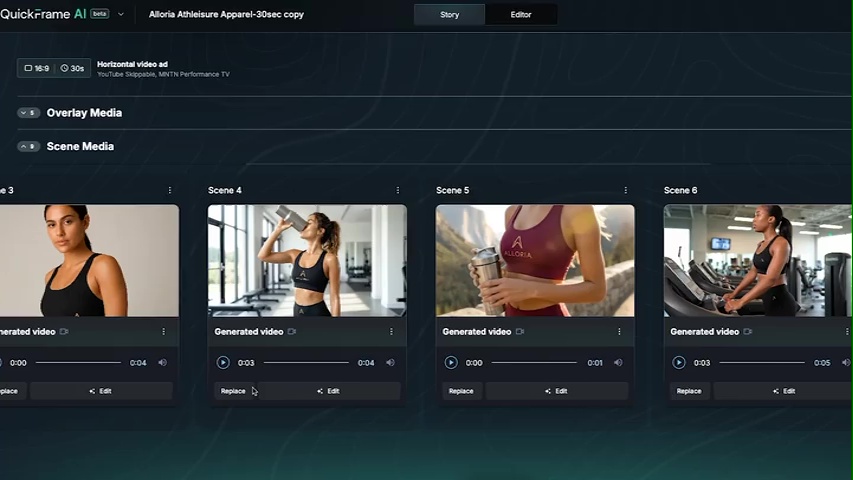Click Edit button under Scene 5
This screenshot has width=853, height=480.
click(556, 391)
